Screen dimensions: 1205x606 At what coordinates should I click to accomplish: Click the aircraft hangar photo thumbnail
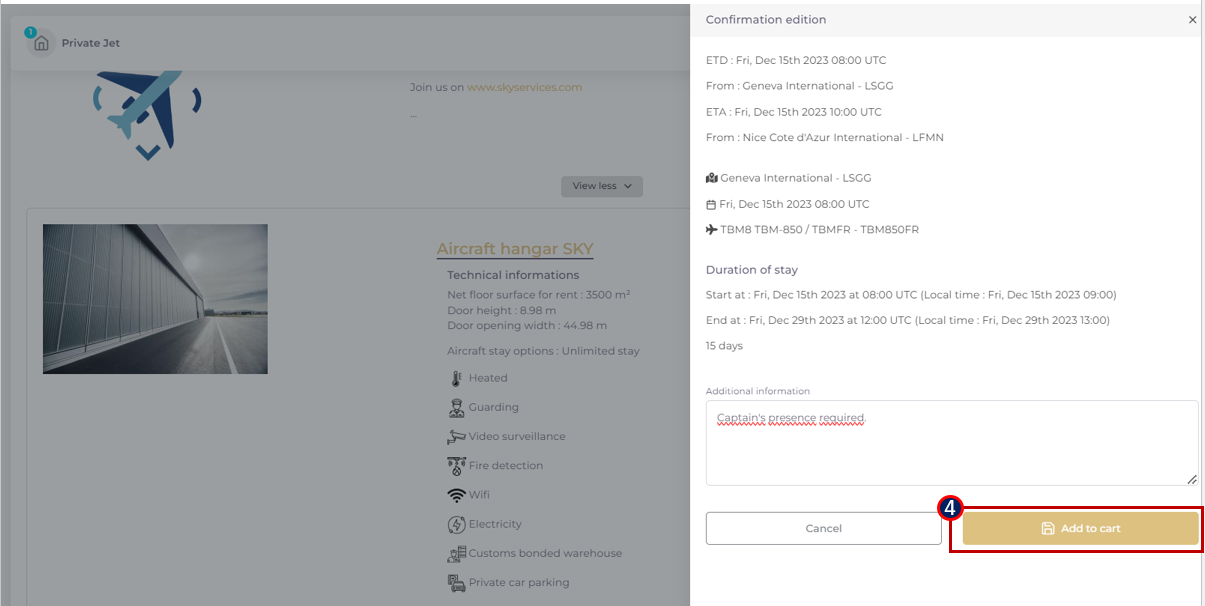[155, 299]
